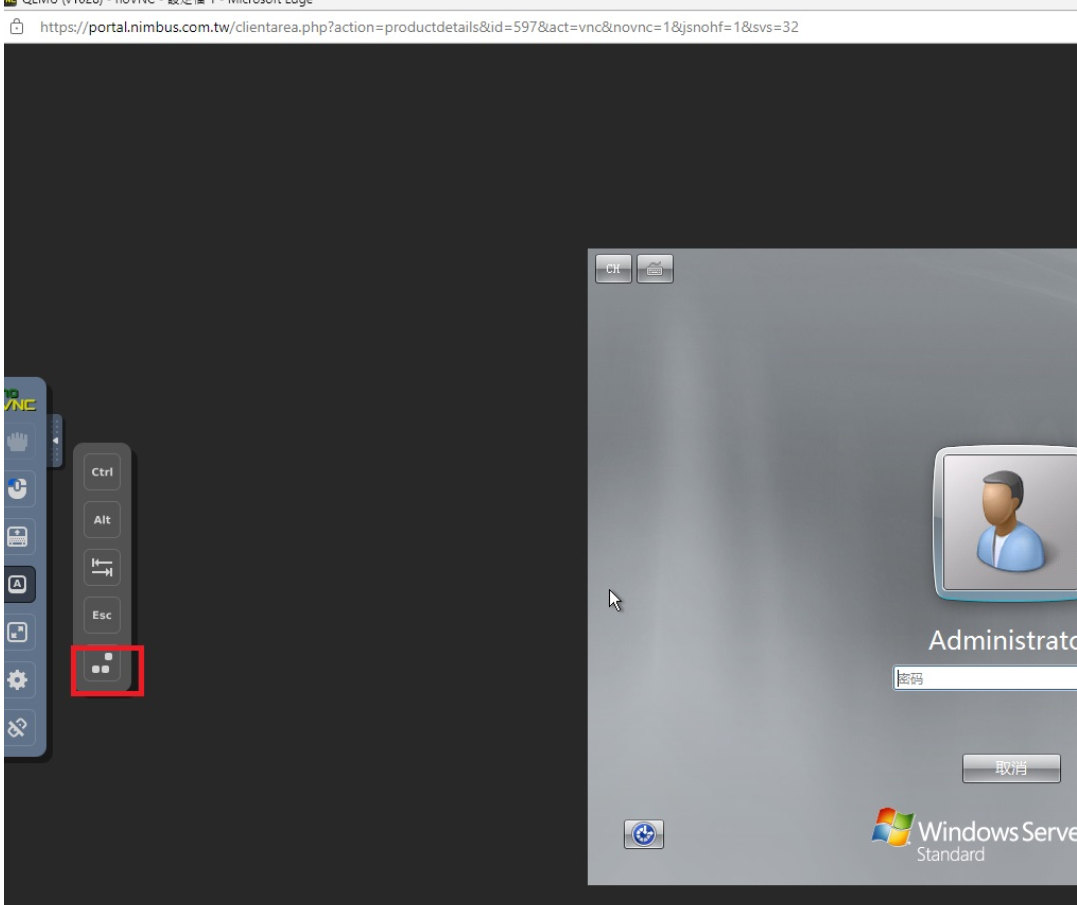Click the 取消 cancel button
The width and height of the screenshot is (1077, 905).
click(1010, 768)
